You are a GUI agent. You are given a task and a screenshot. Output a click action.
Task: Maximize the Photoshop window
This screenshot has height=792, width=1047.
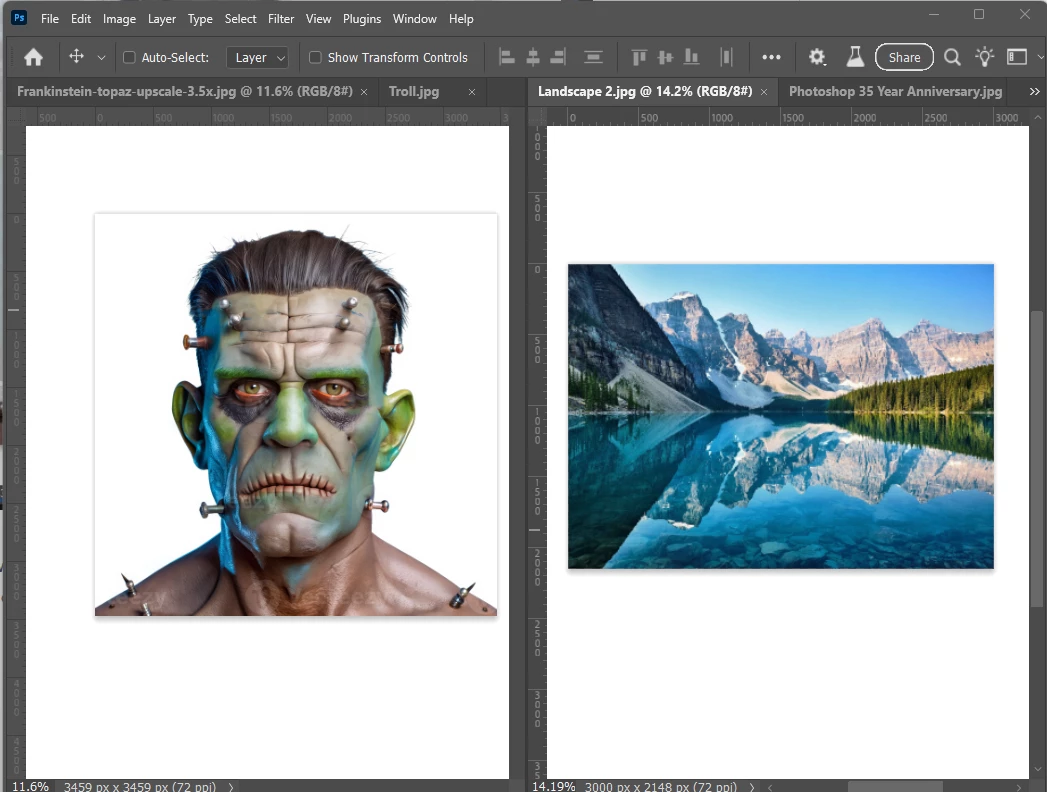tap(979, 14)
